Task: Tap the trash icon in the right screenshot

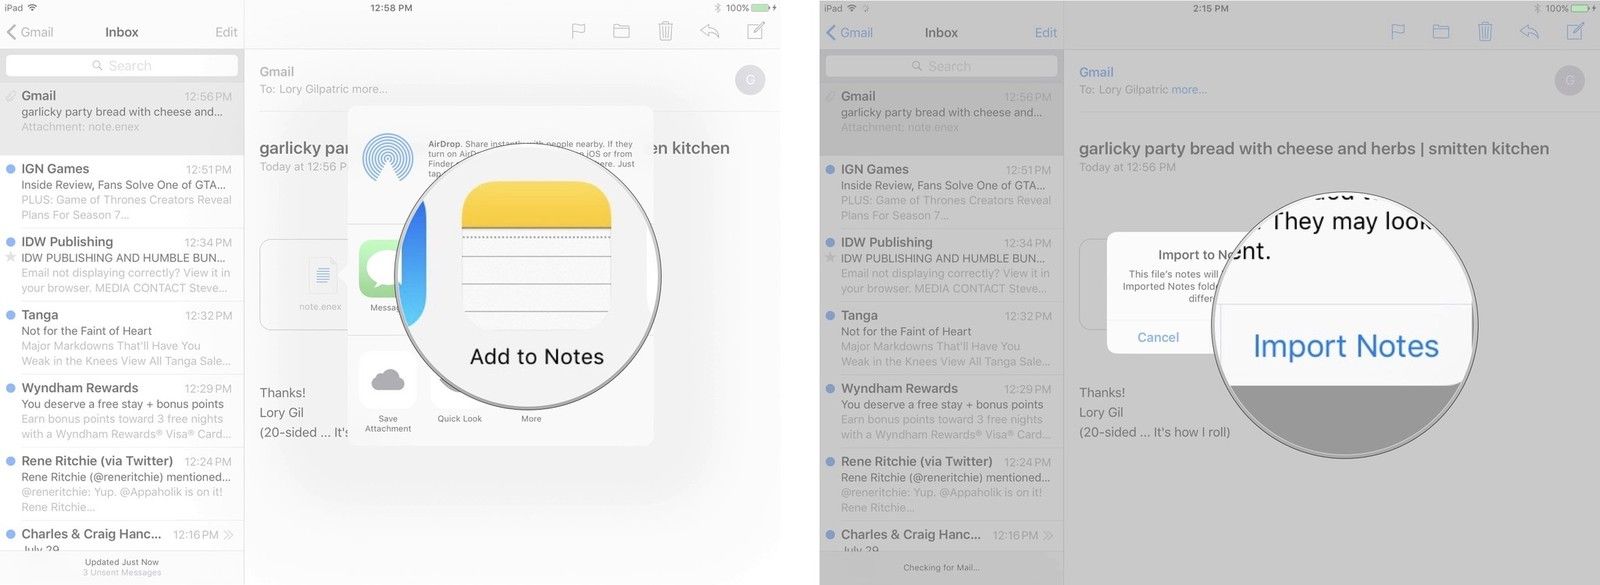Action: point(1485,32)
